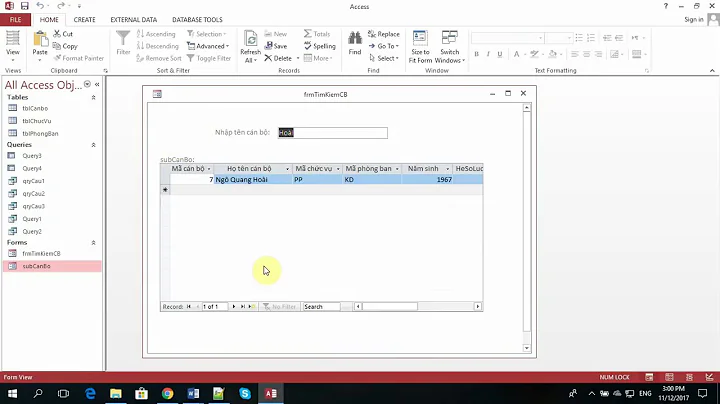
Task: Open Microsoft Edge from taskbar
Action: pos(90,393)
